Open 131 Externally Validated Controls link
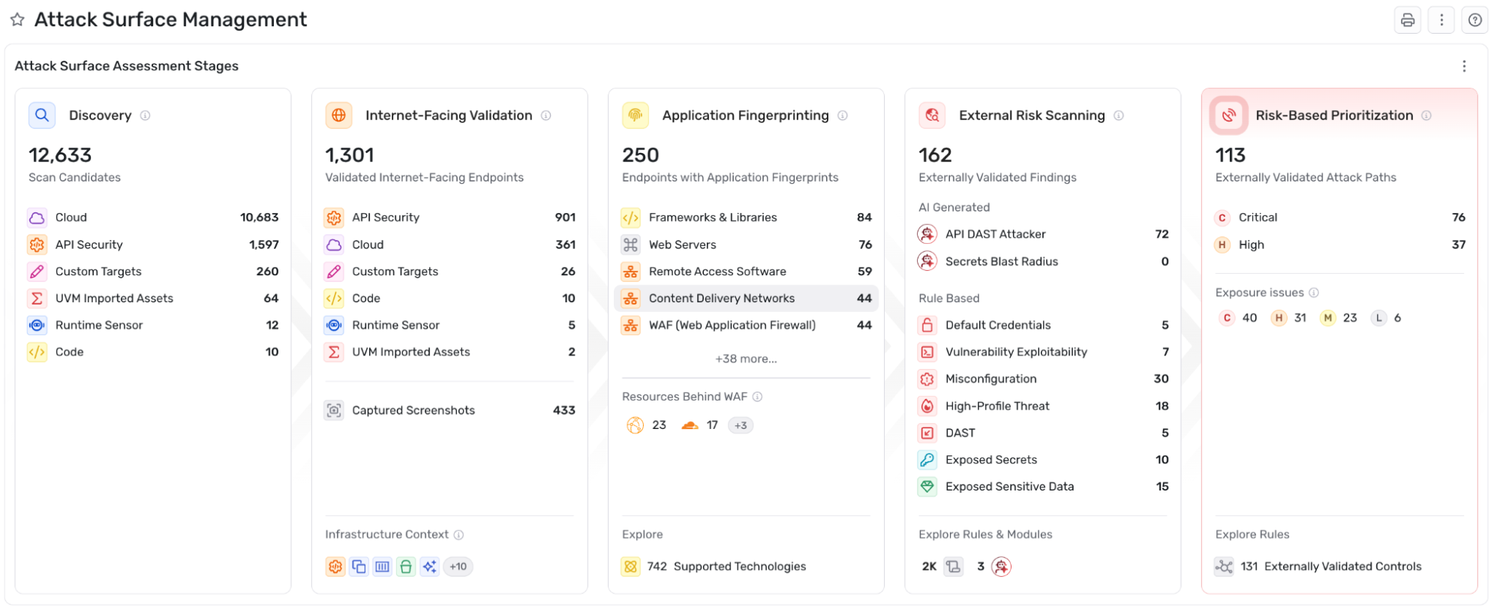The image size is (1500, 612). [1319, 567]
